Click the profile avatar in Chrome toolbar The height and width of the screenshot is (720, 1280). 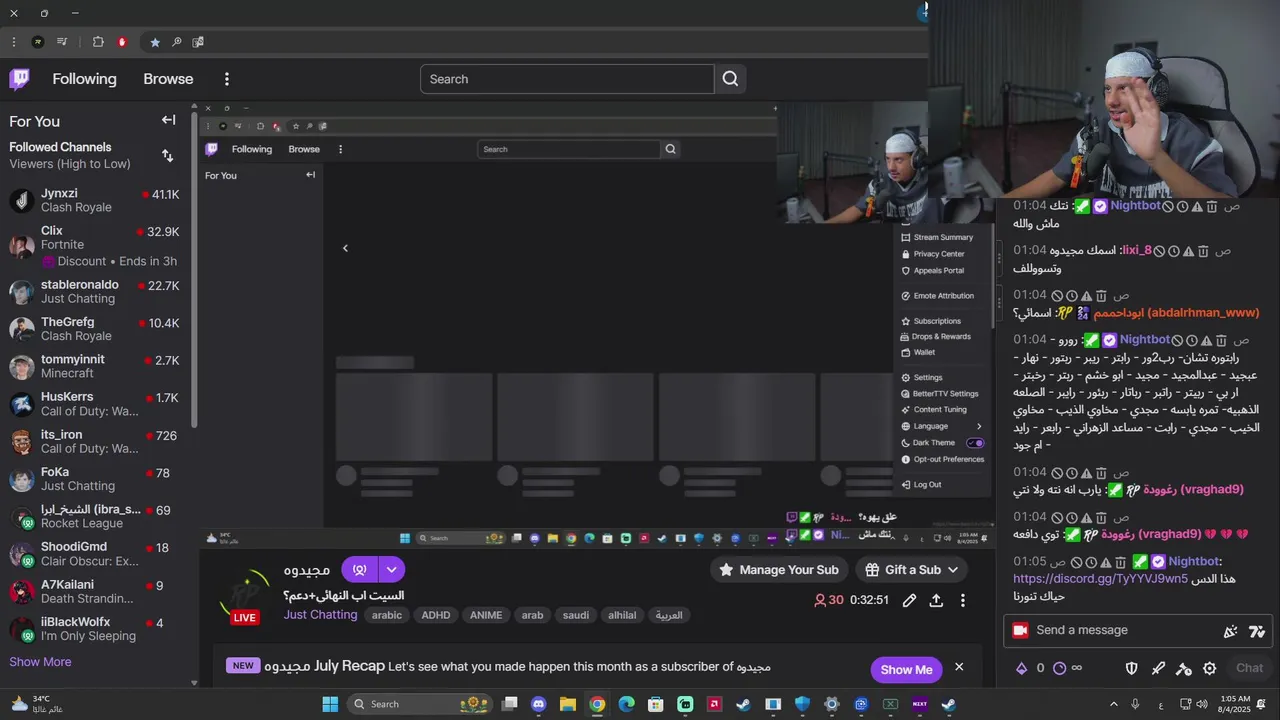[38, 42]
